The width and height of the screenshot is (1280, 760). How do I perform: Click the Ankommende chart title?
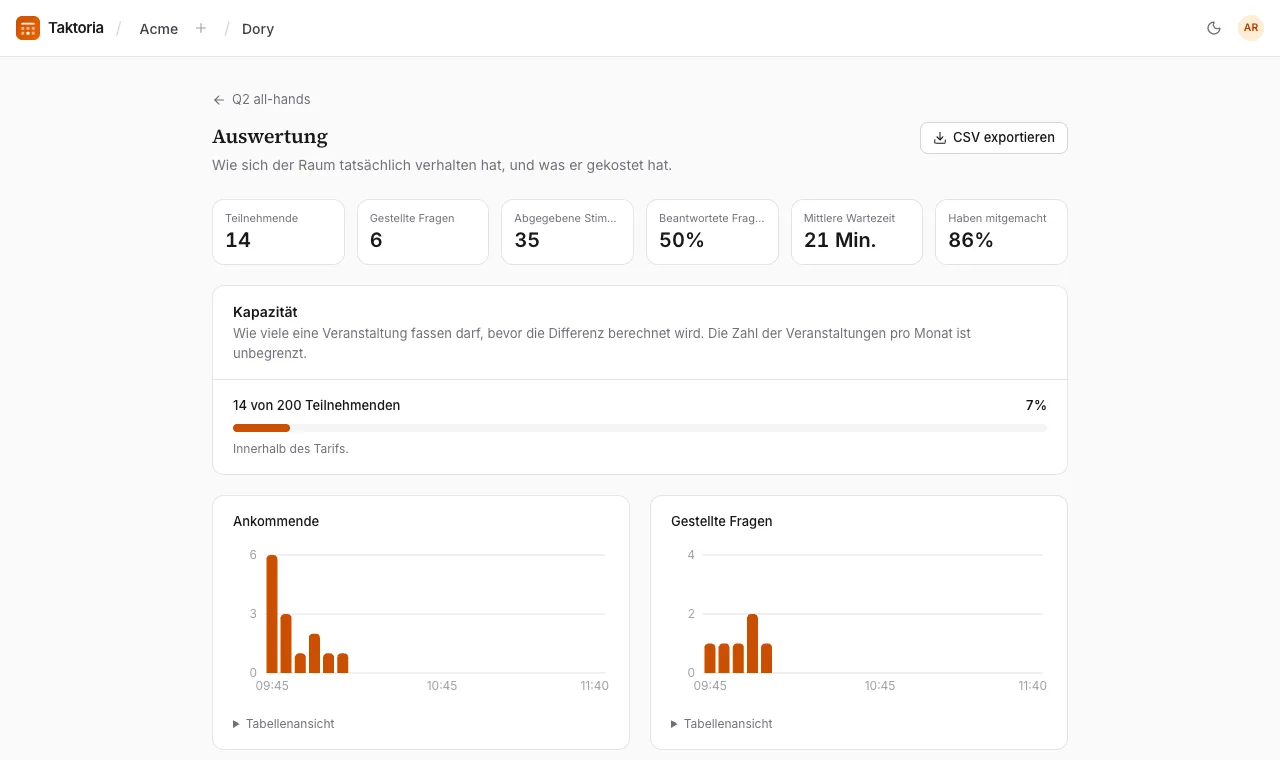click(276, 522)
